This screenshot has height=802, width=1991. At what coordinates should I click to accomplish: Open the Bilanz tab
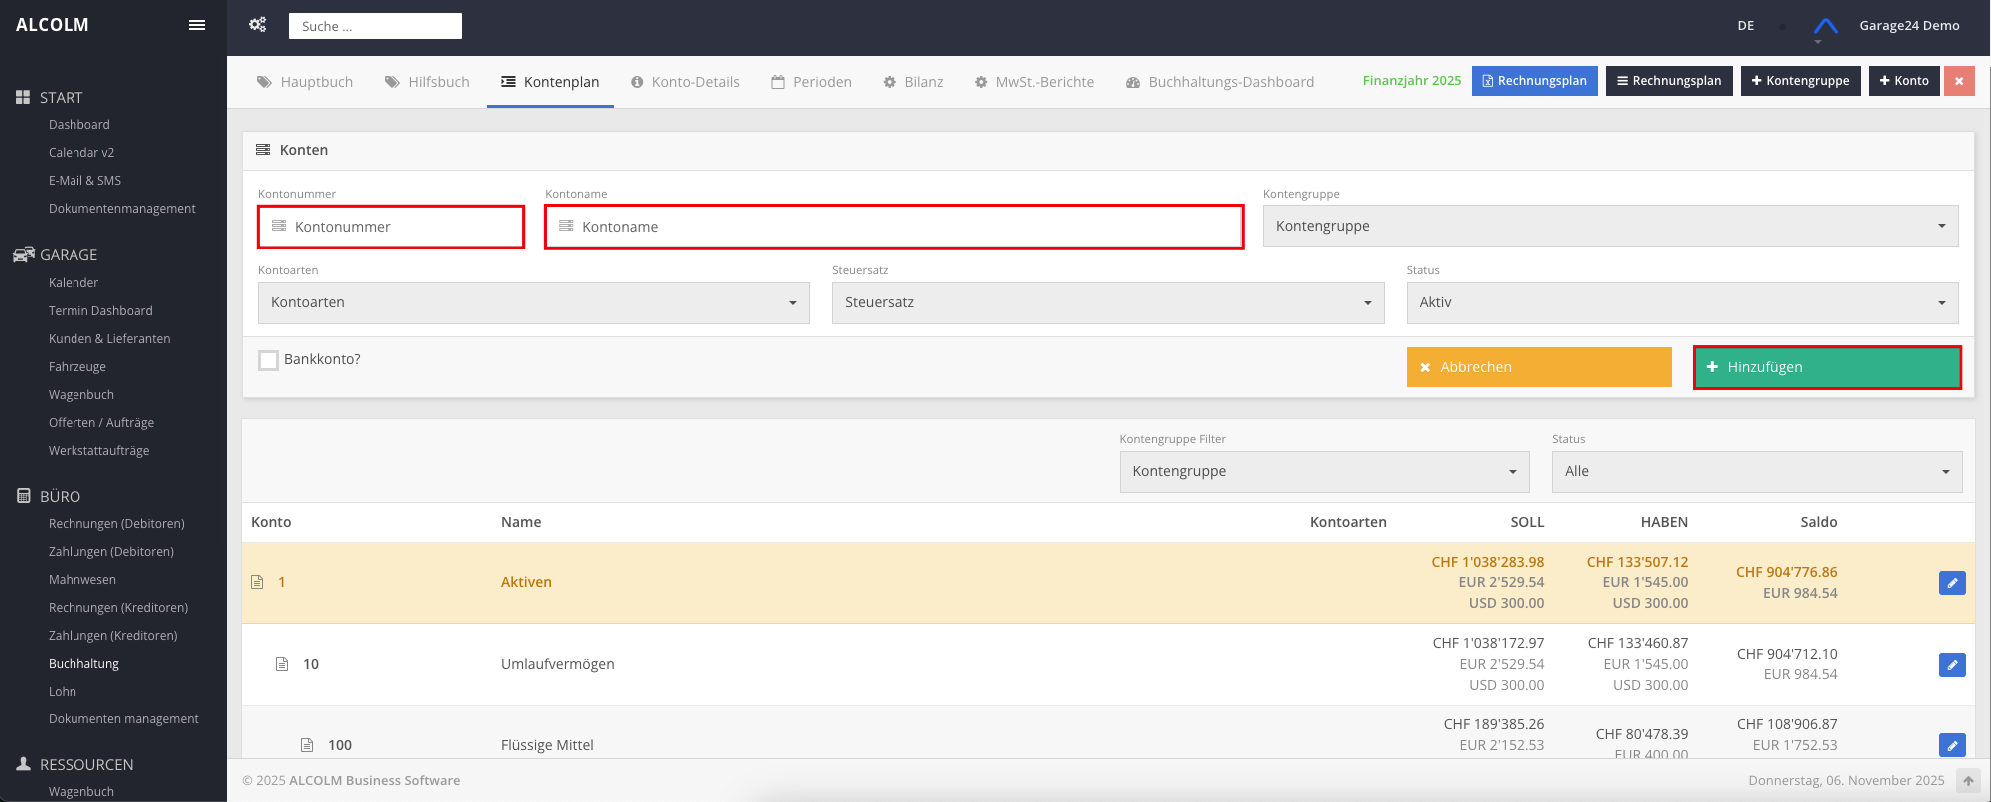click(913, 82)
